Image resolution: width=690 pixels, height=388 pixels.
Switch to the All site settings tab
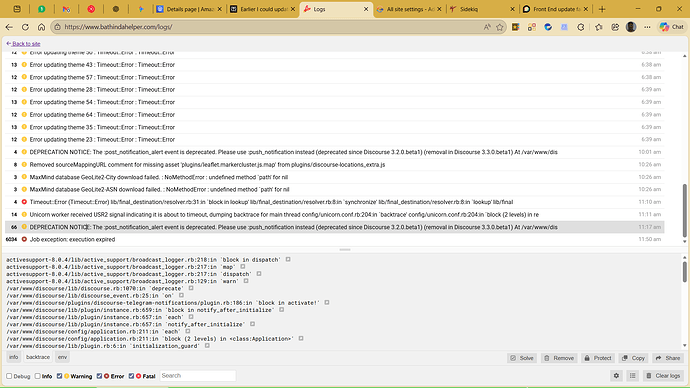[409, 9]
